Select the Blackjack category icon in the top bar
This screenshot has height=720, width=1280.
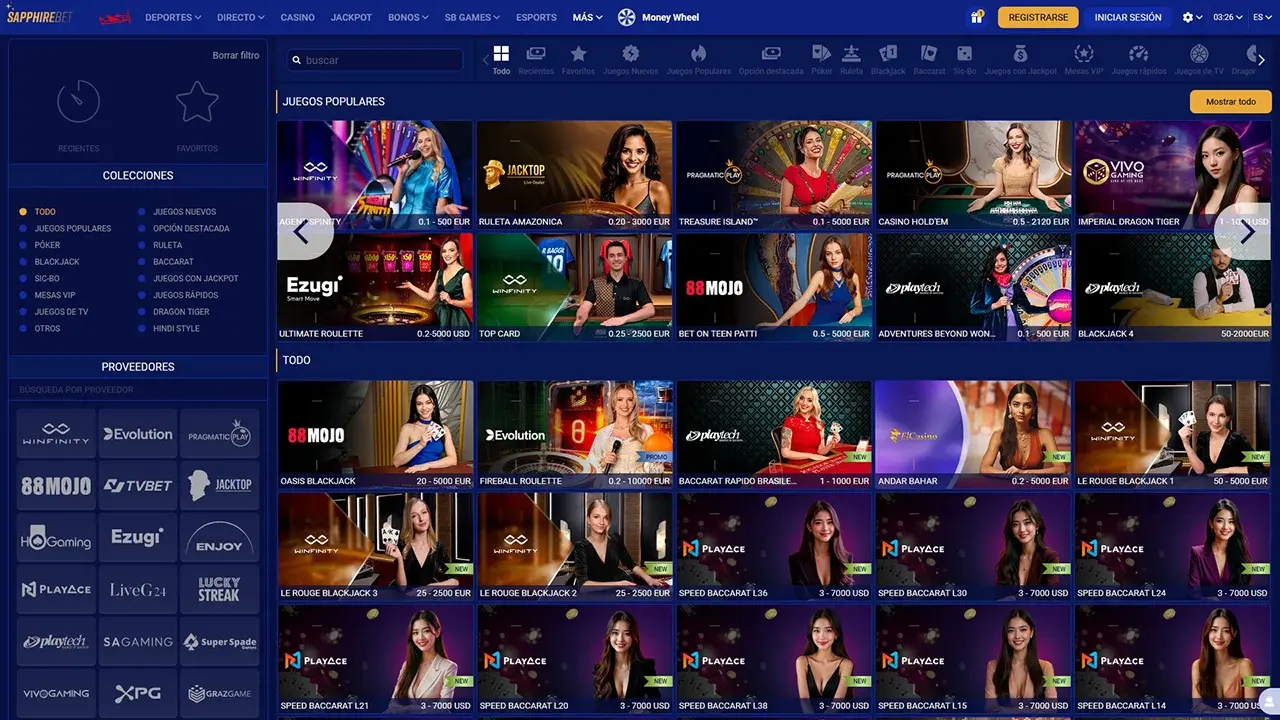click(x=888, y=54)
